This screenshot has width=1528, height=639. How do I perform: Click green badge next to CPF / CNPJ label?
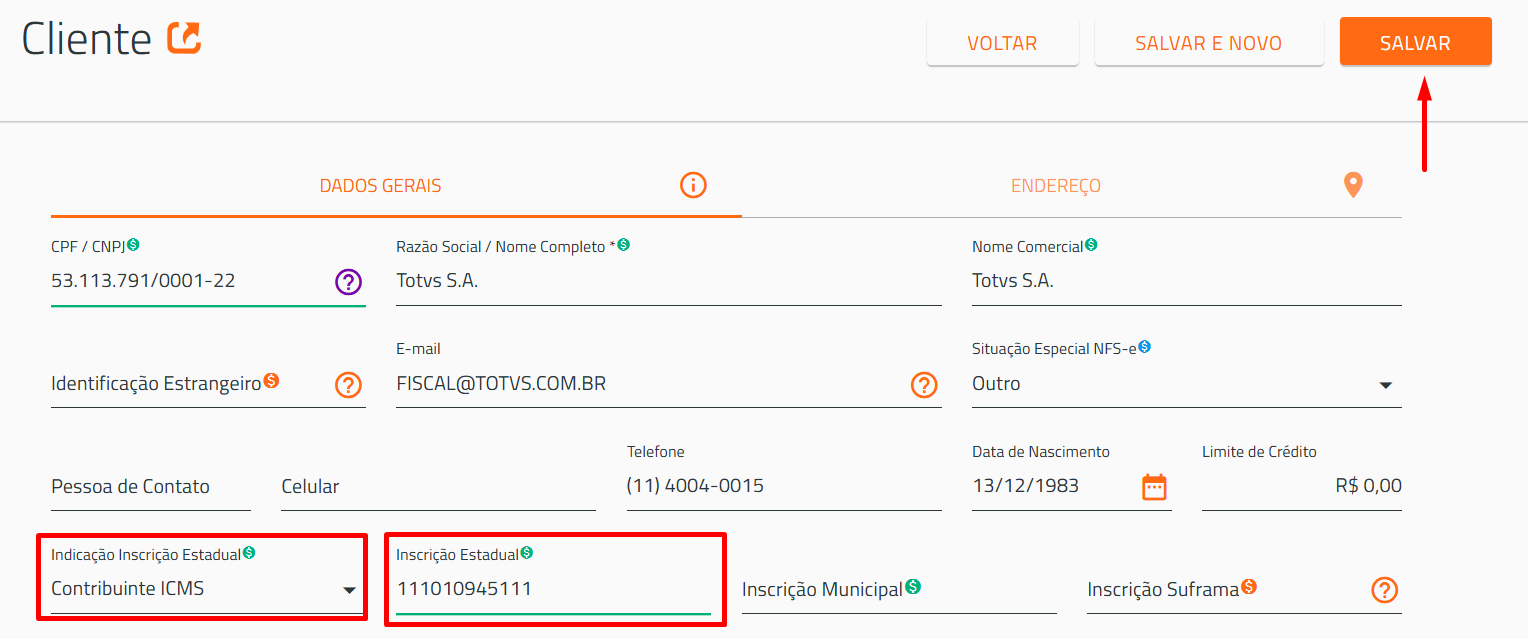pyautogui.click(x=134, y=244)
